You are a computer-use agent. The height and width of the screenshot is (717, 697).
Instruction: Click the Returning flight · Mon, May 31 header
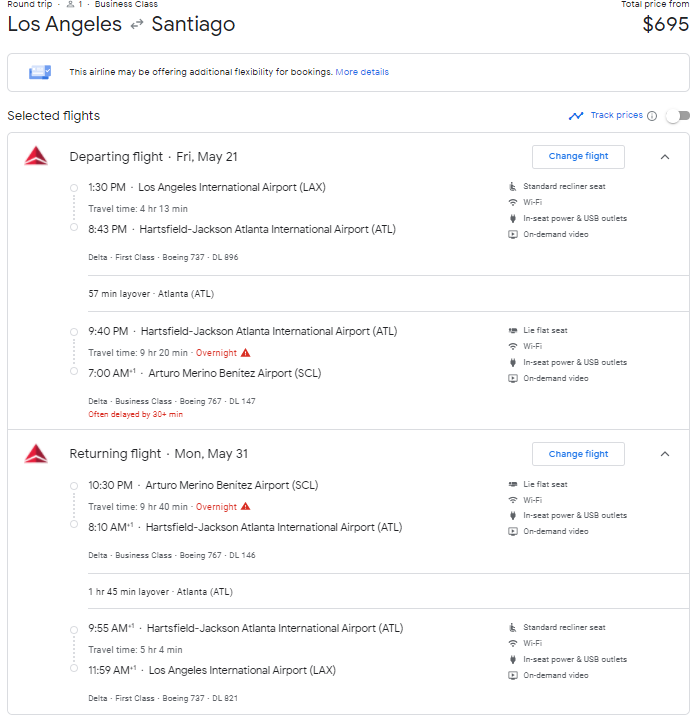[x=158, y=454]
